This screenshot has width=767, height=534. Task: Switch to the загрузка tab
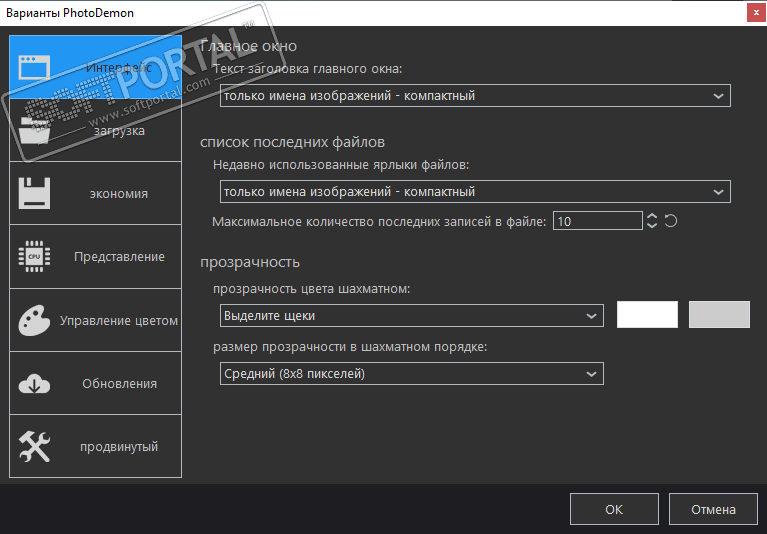(95, 130)
